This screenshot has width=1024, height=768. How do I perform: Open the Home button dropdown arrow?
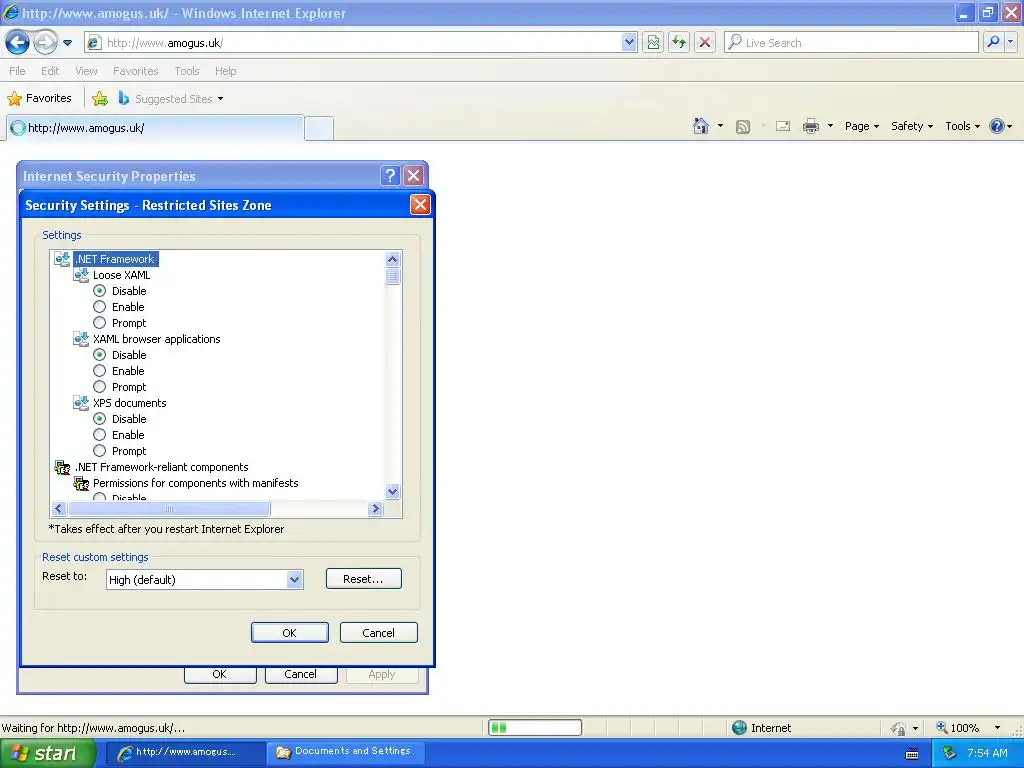(720, 126)
